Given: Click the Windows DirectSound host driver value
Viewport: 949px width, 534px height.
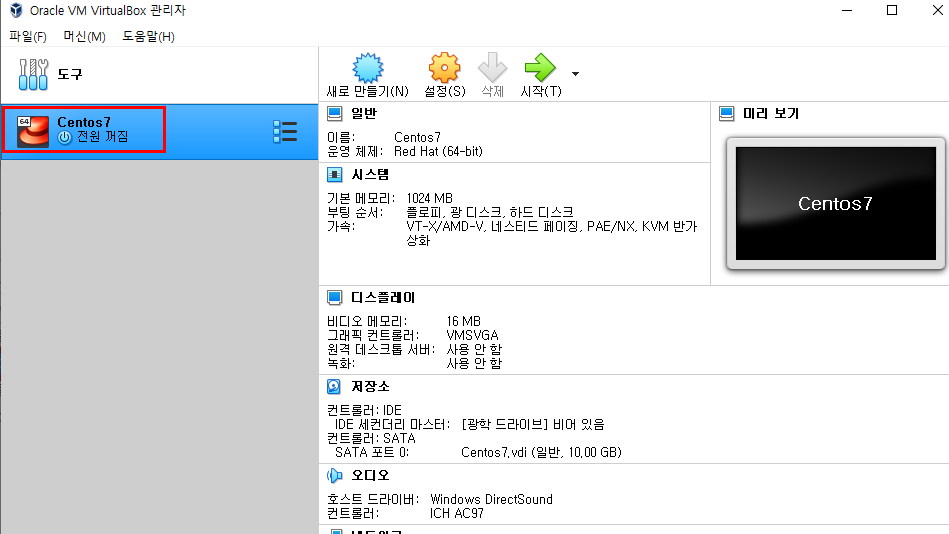Looking at the screenshot, I should [491, 499].
